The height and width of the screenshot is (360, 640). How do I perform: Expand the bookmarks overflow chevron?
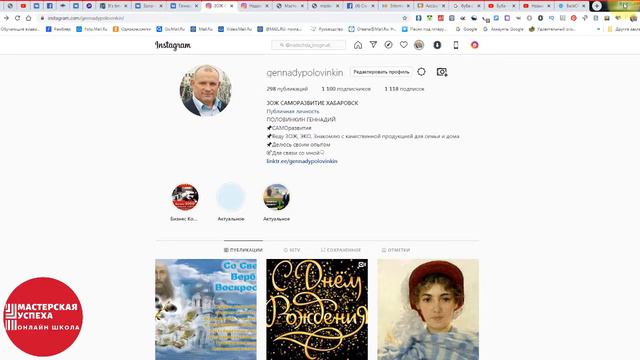[x=598, y=29]
